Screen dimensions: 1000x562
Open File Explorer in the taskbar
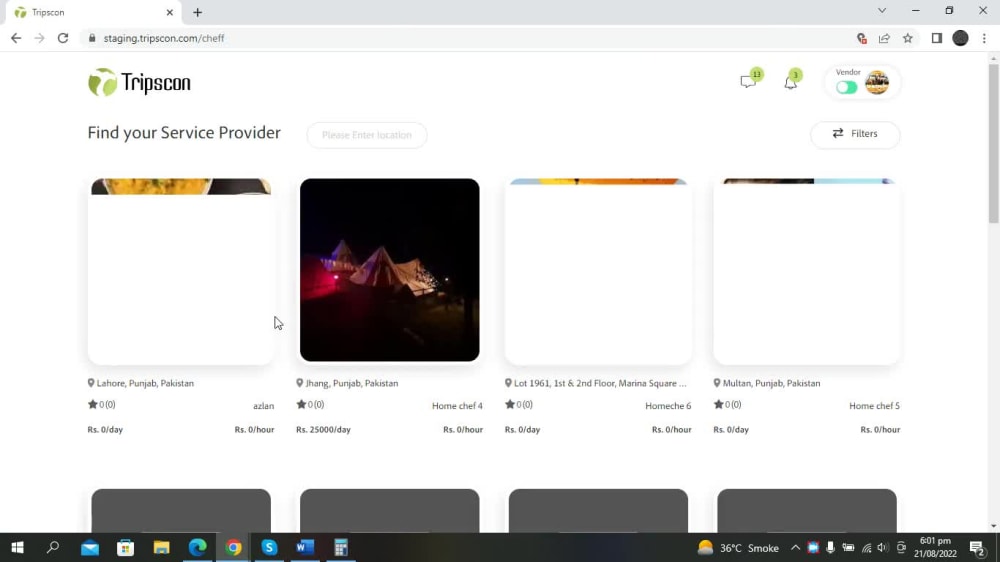(x=161, y=547)
